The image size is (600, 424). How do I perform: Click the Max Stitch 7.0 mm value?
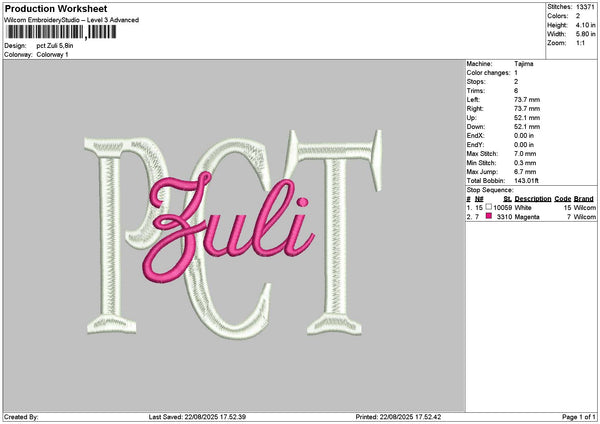tap(525, 153)
